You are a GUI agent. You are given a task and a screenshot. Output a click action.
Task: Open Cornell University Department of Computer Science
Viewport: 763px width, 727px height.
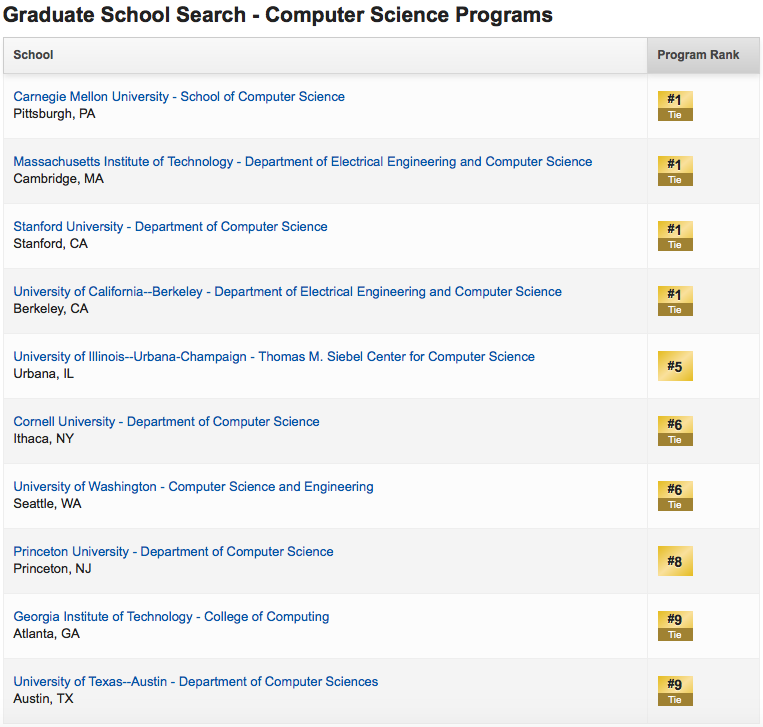(x=166, y=421)
